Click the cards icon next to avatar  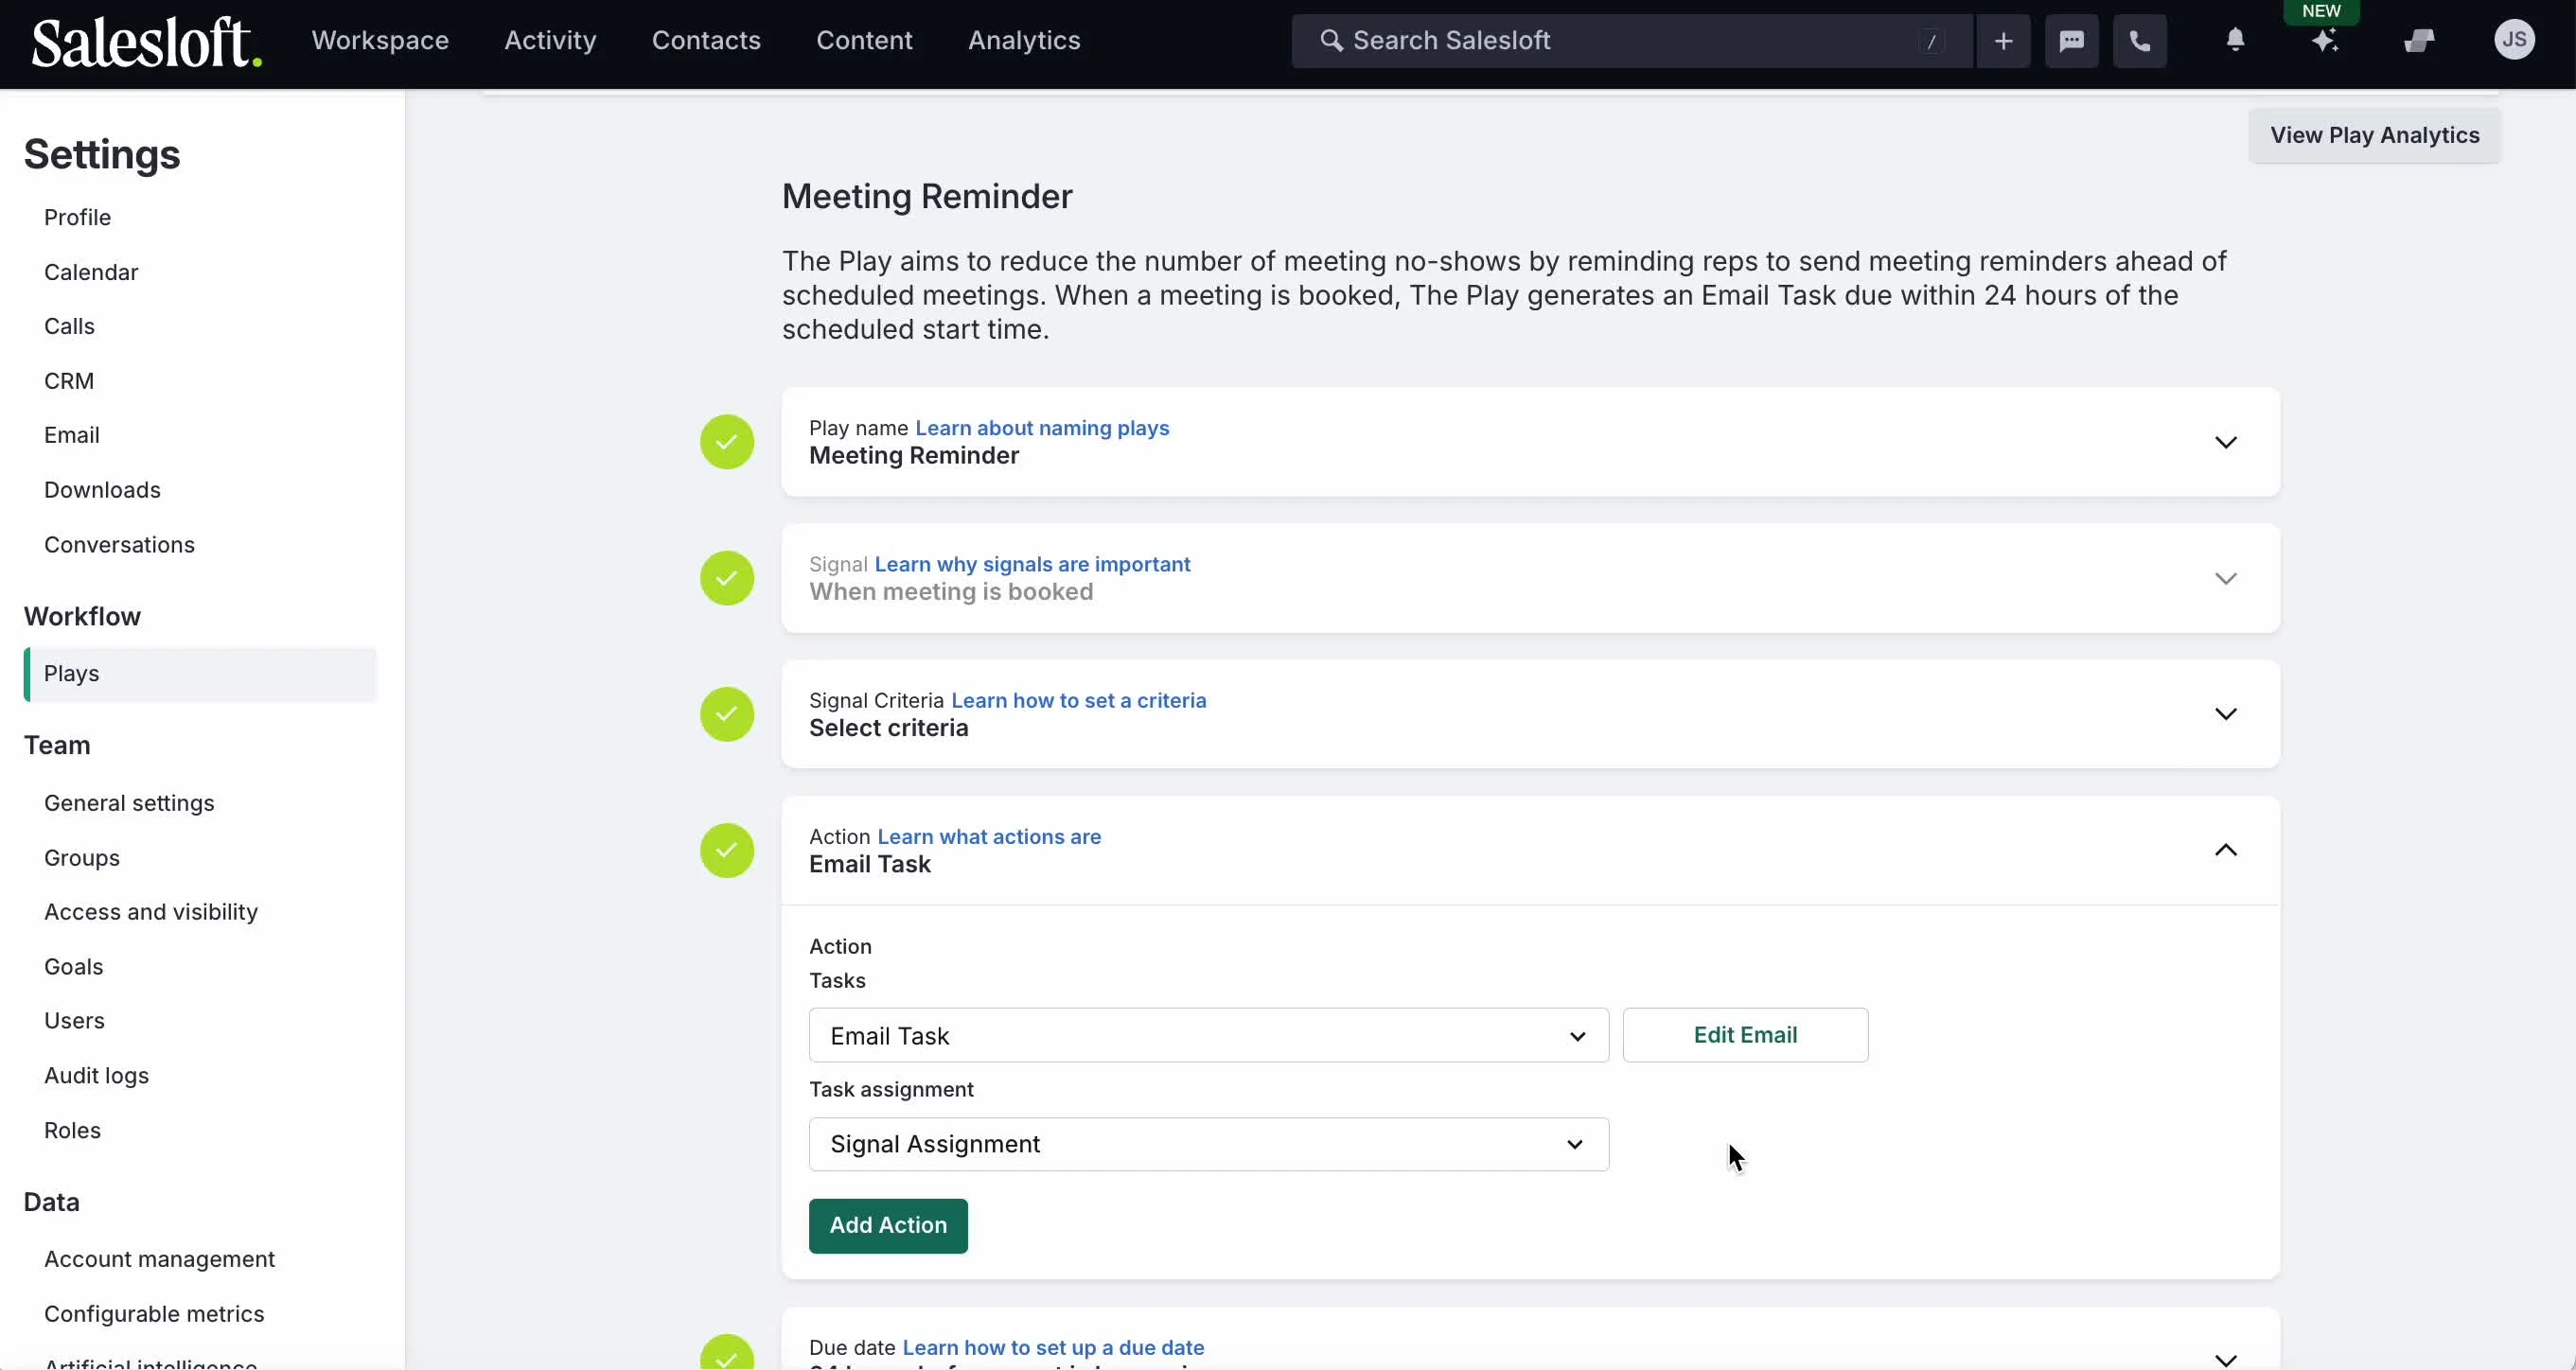(2418, 40)
